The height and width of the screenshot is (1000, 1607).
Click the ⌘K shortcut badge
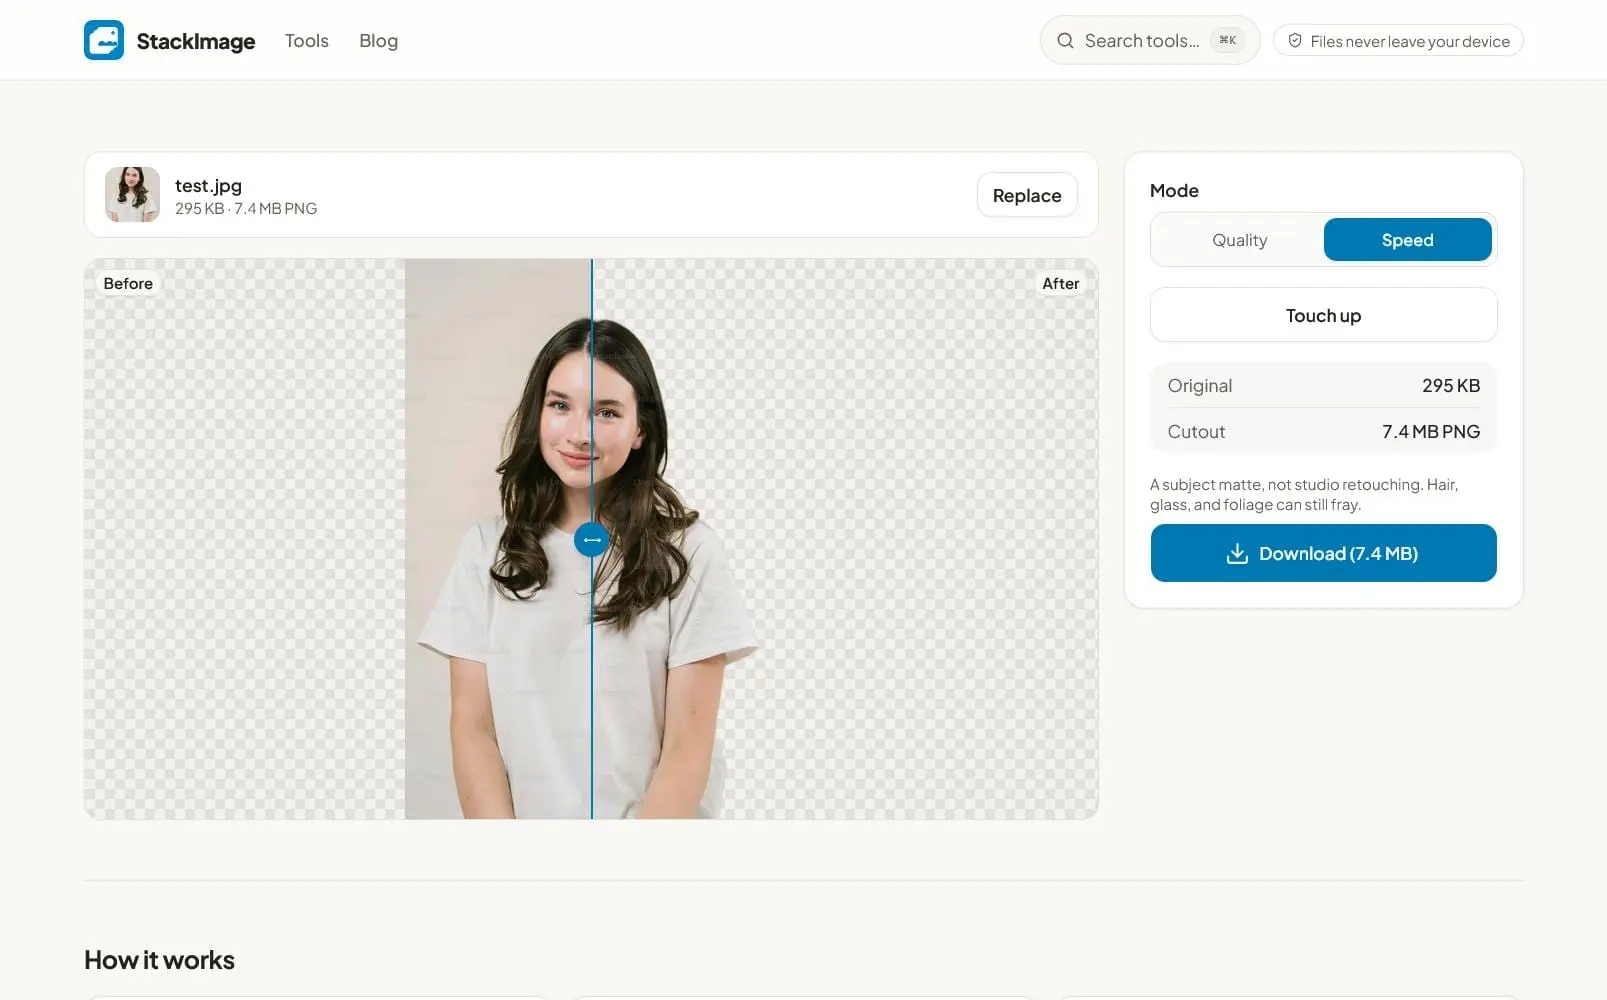[1227, 40]
